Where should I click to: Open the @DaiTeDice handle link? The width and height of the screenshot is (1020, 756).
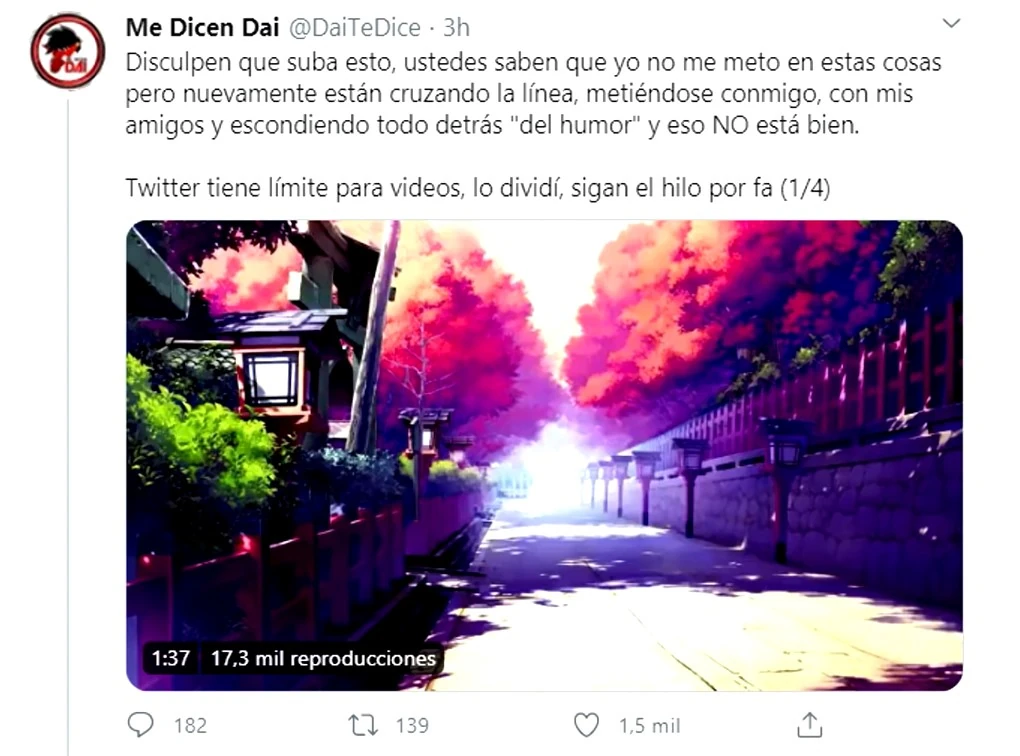pos(355,27)
